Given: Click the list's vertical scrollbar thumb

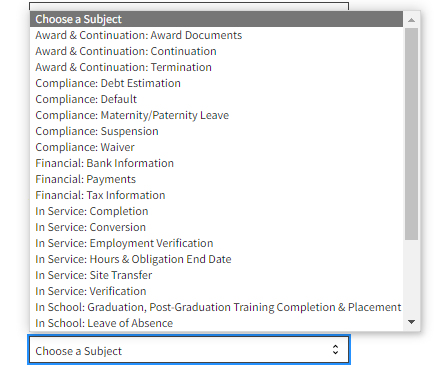Looking at the screenshot, I should [411, 134].
